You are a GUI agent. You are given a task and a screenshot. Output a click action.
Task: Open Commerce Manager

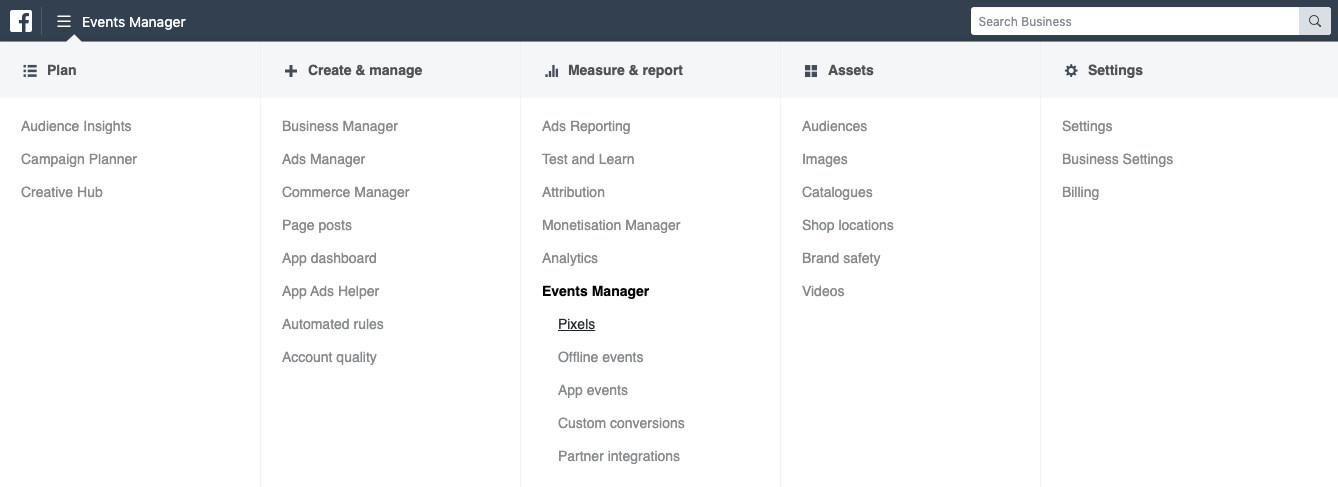[x=346, y=192]
